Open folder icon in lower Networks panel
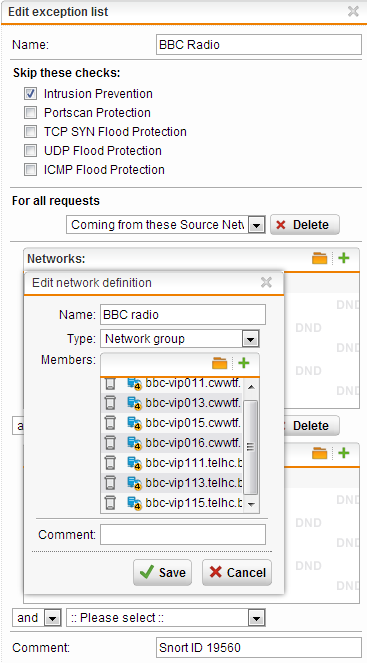 pos(320,453)
